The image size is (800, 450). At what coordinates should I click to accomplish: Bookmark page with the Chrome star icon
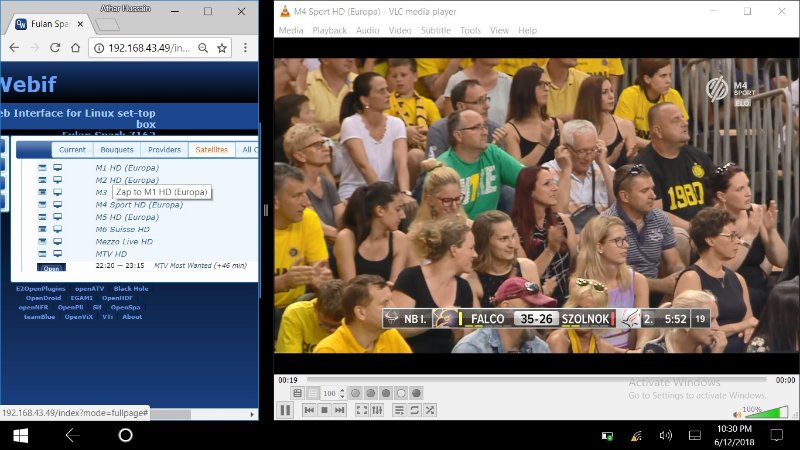221,48
